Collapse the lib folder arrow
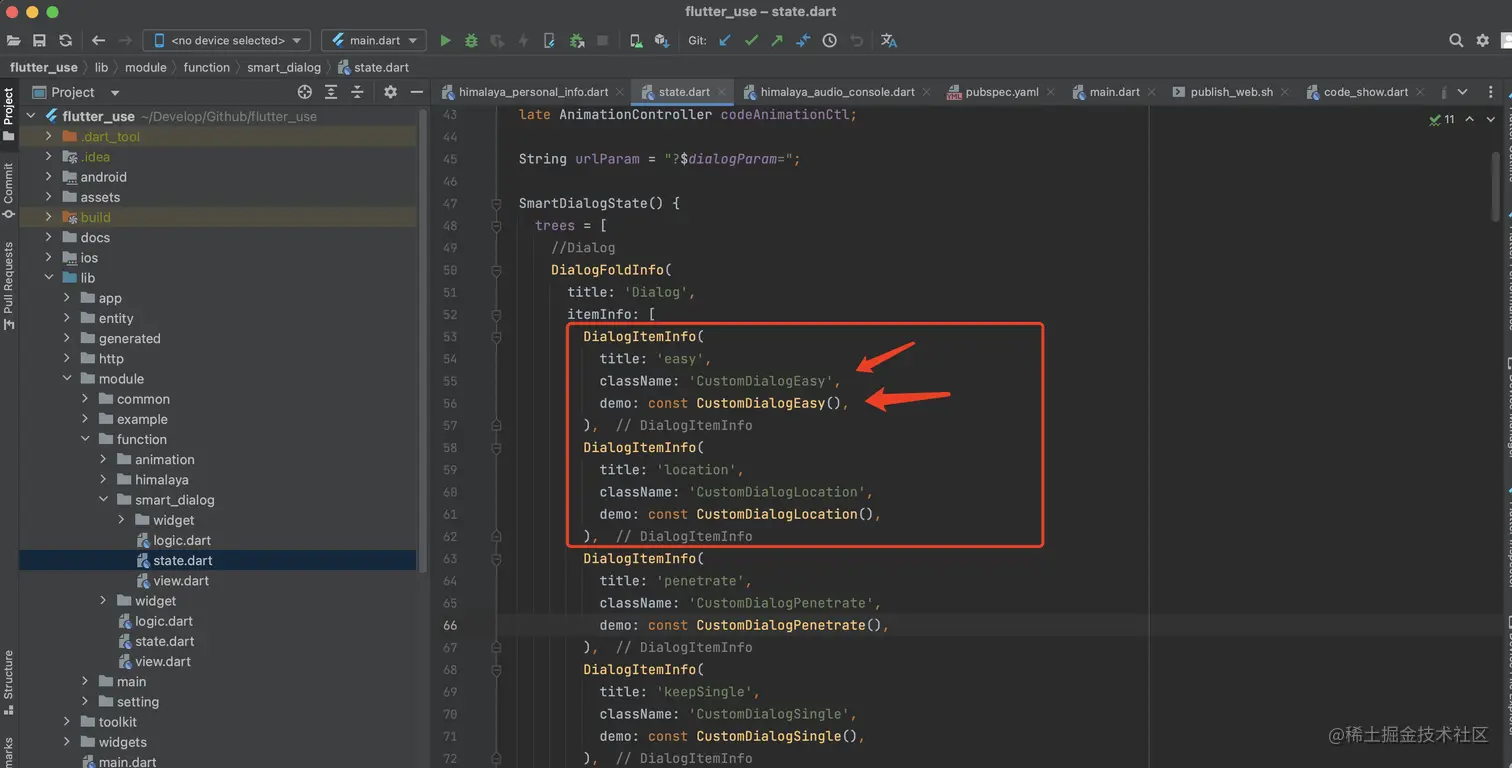Screen dimensions: 1512x768 [48, 278]
